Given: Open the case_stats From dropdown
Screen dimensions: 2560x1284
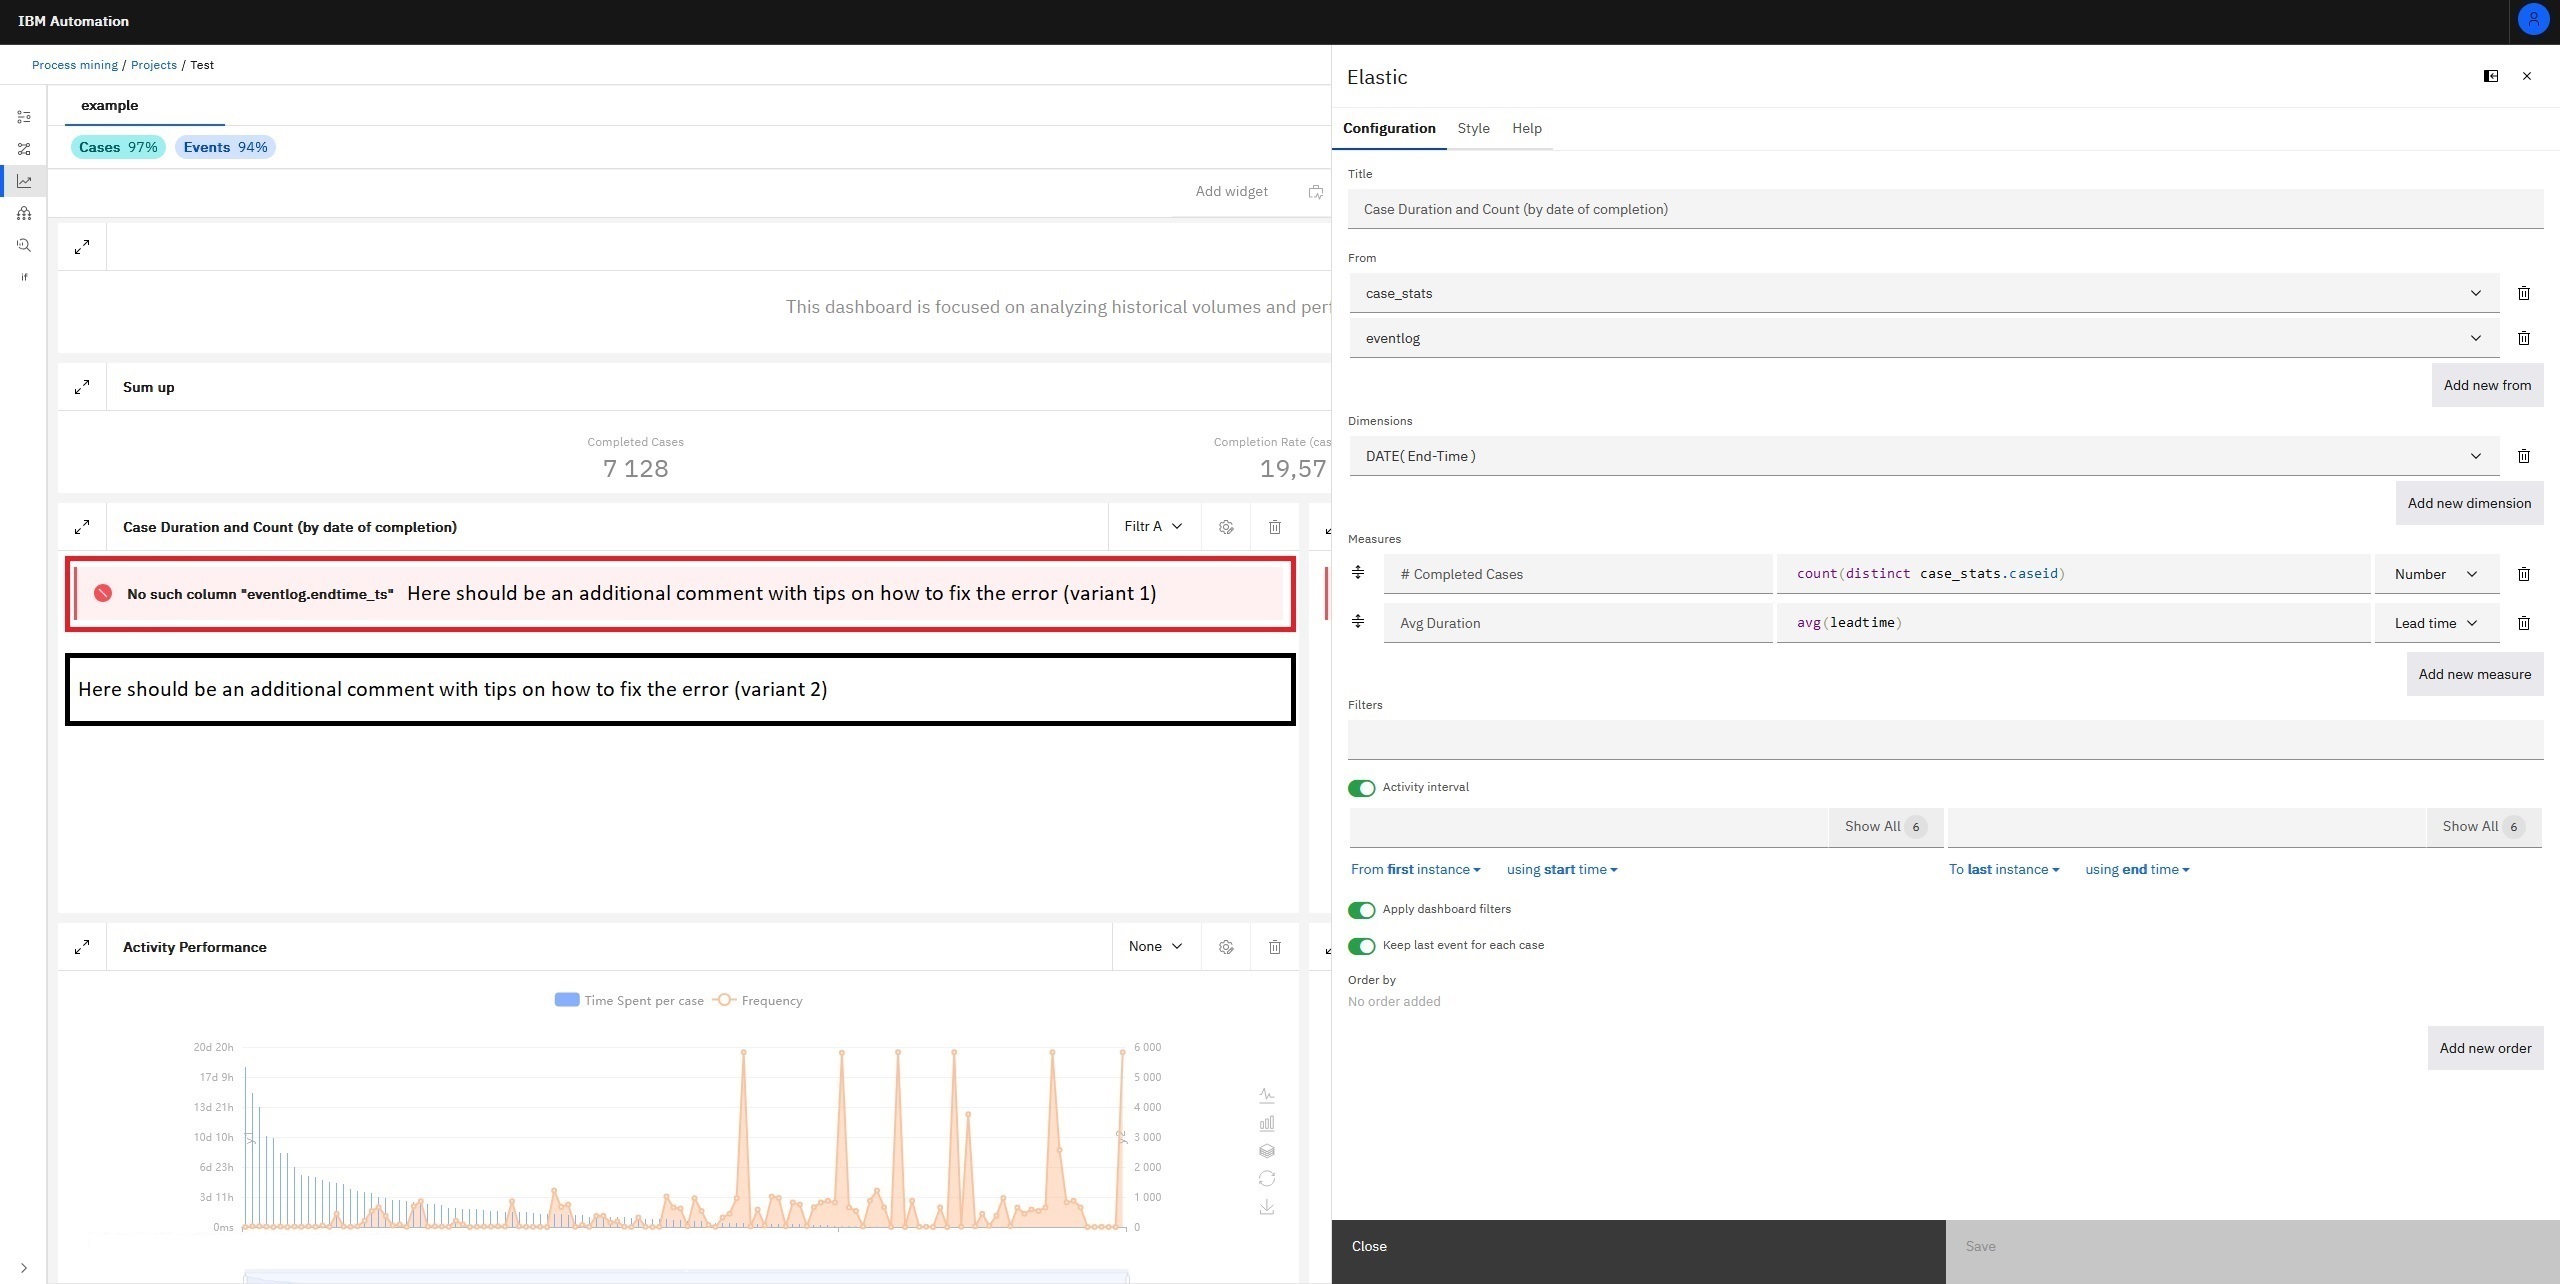Looking at the screenshot, I should tap(1923, 293).
